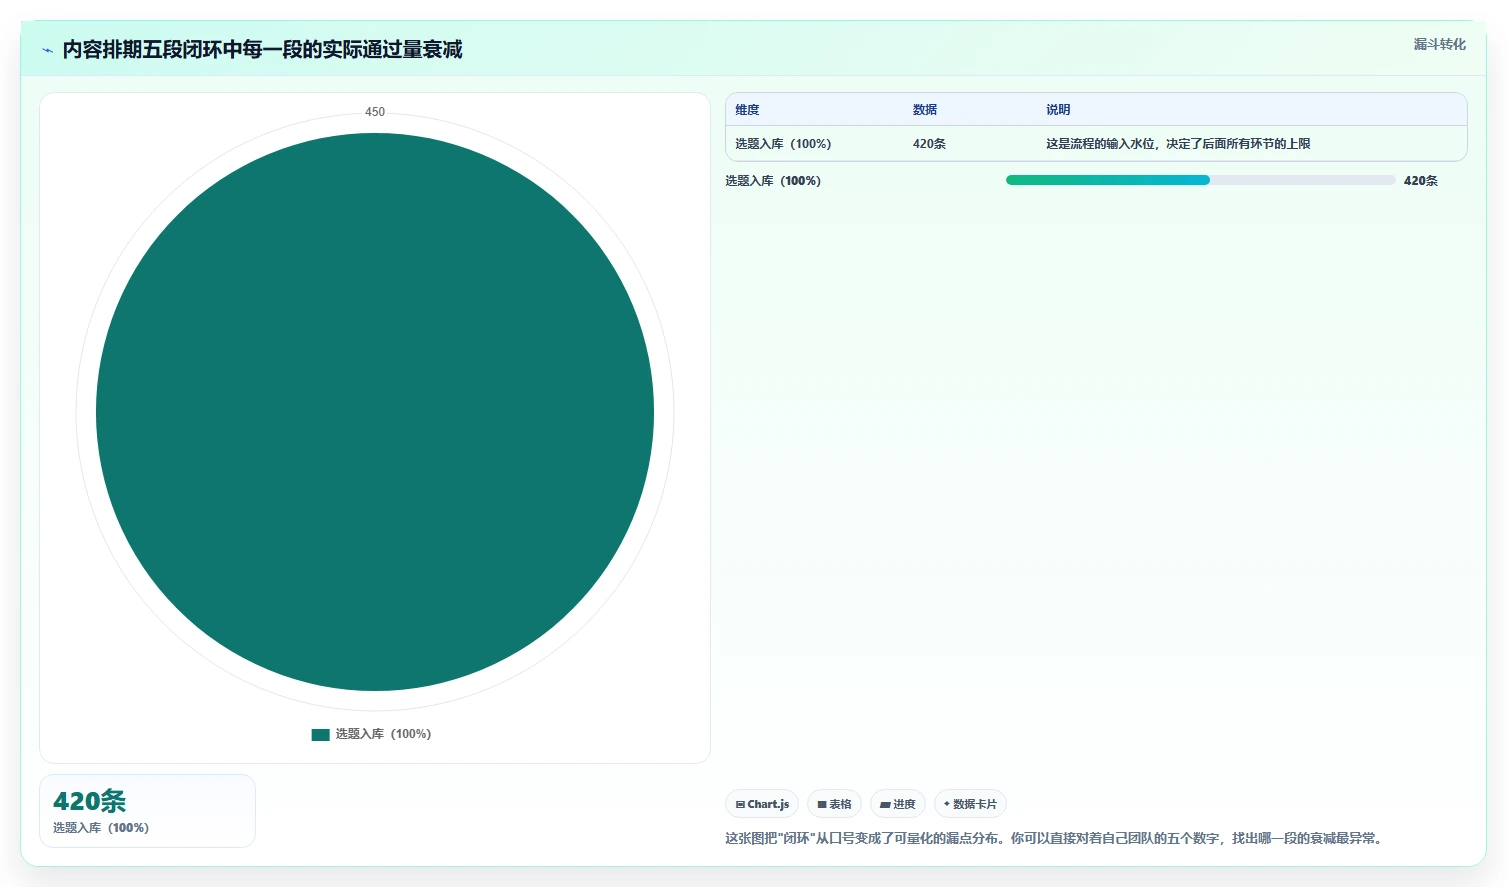
Task: Click the table cell 420条
Action: click(929, 144)
